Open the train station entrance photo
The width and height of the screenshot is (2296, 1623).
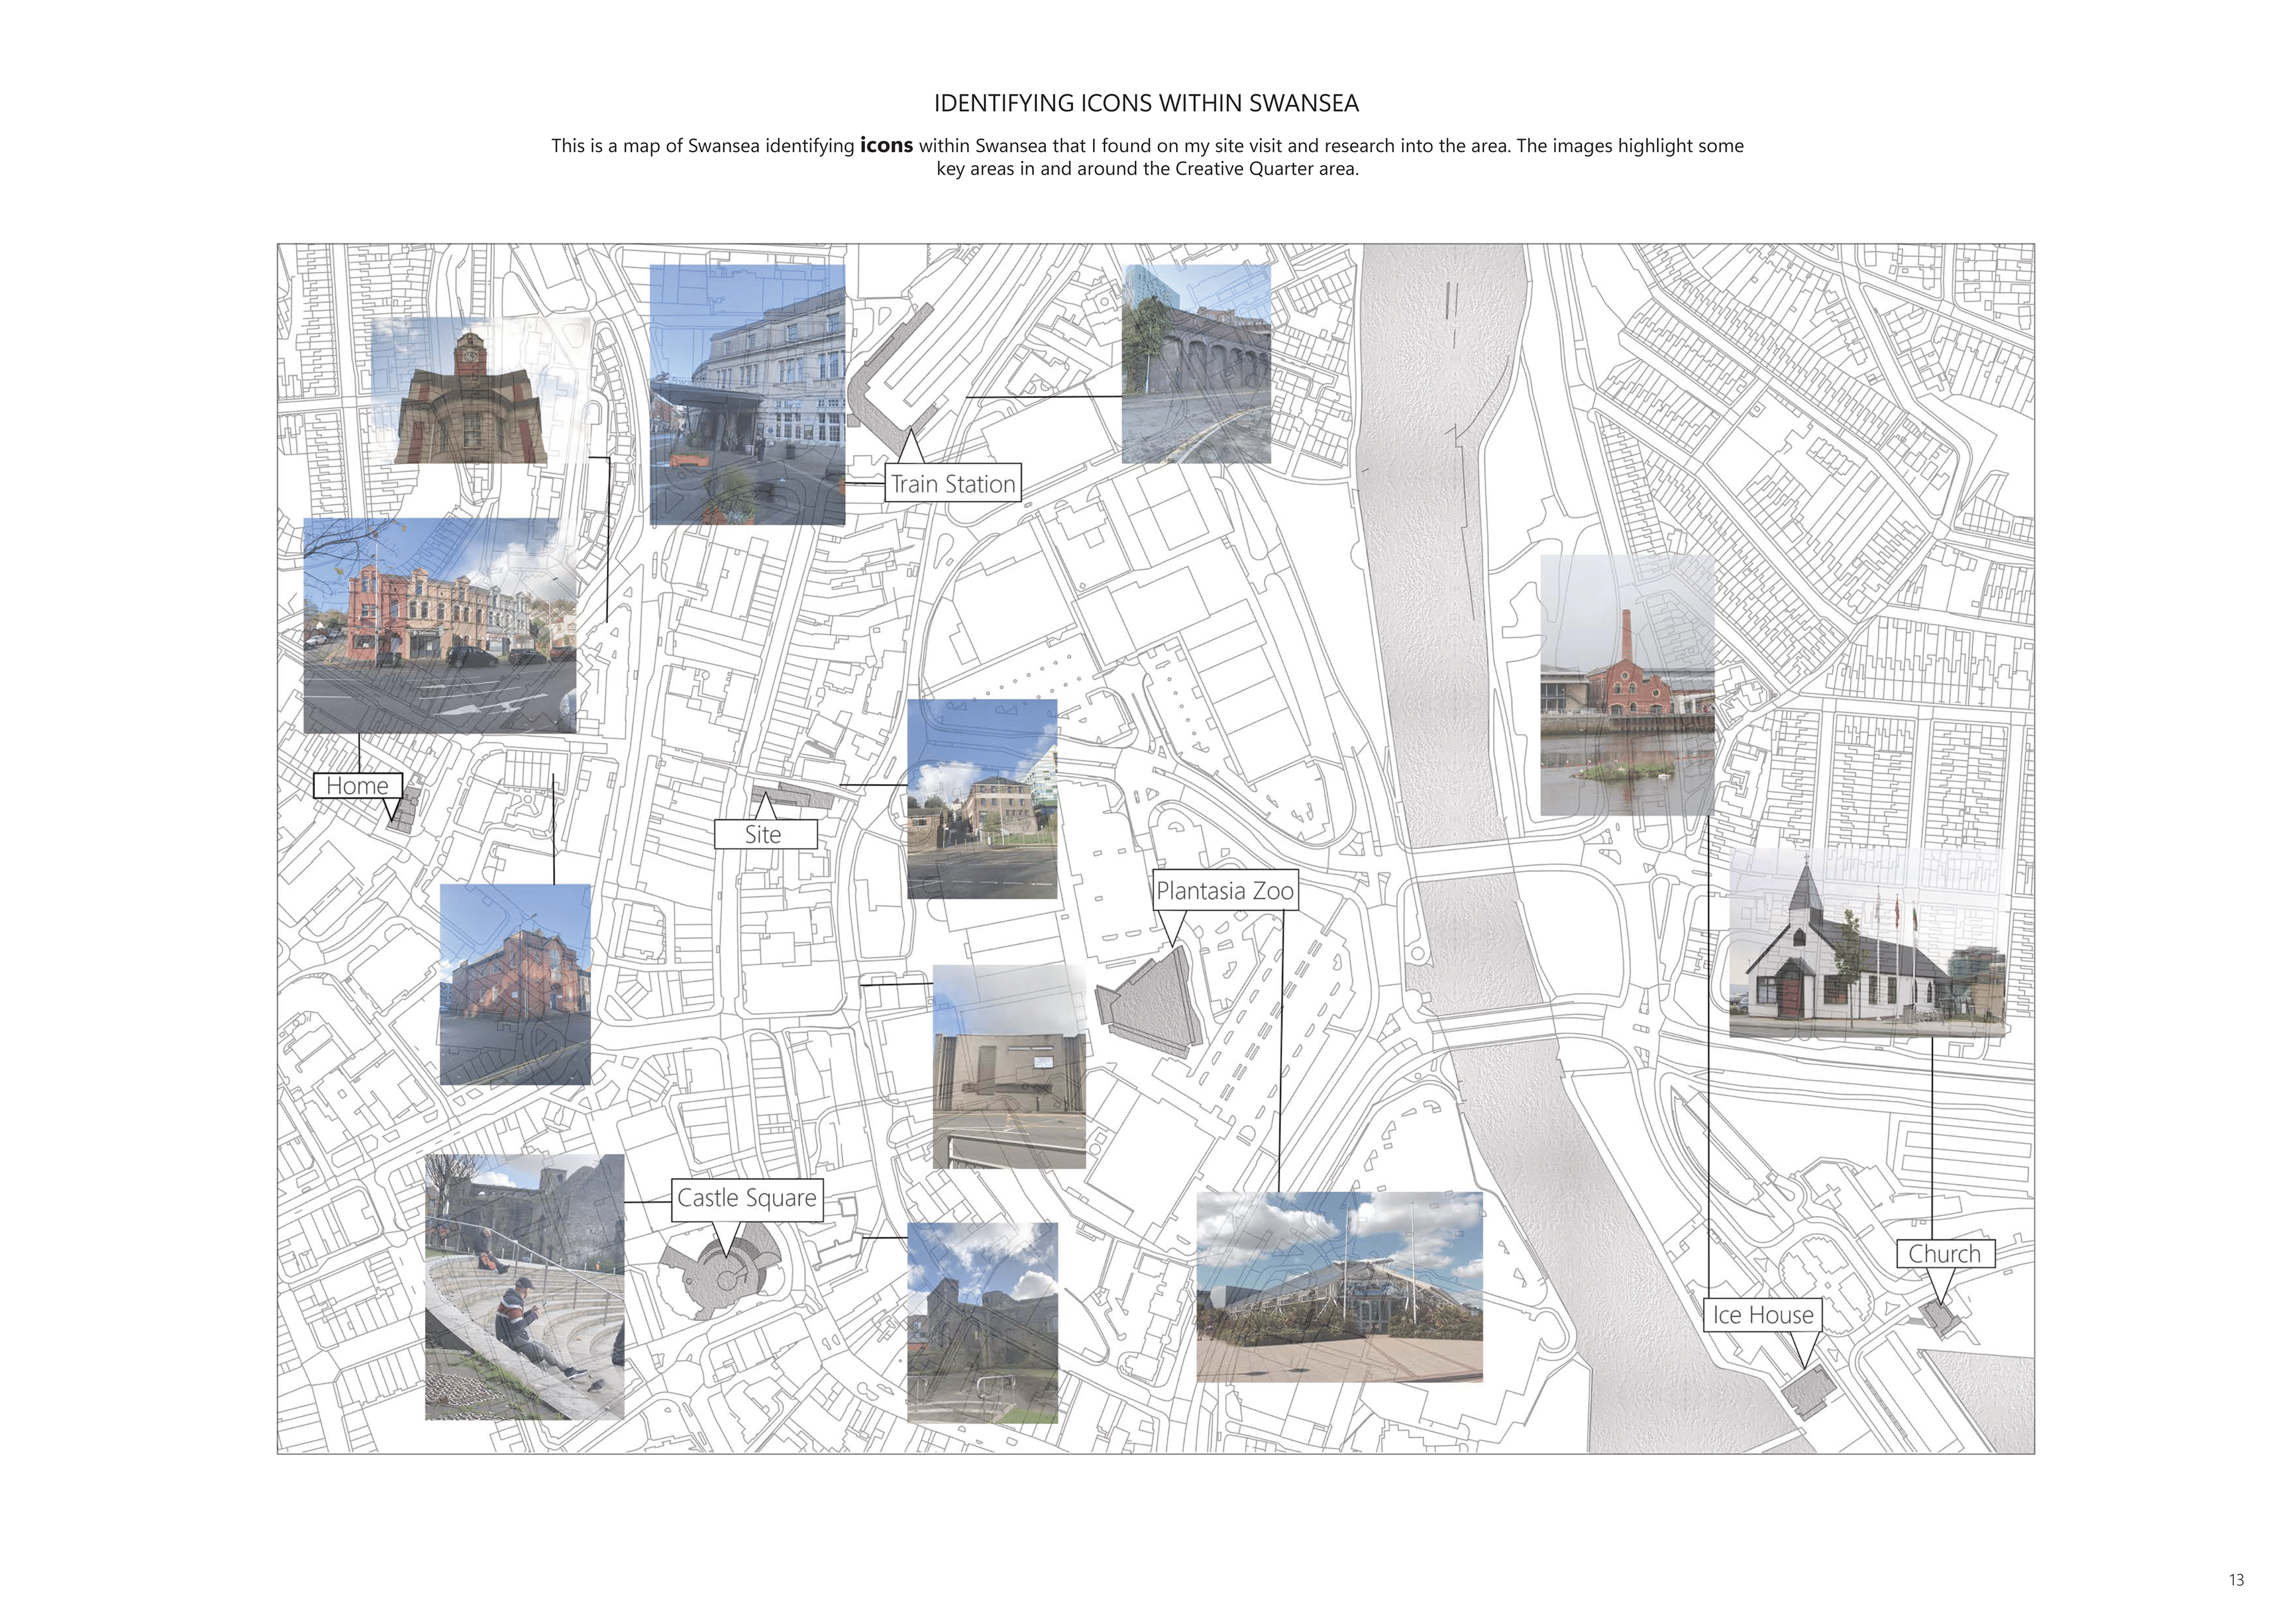pos(747,394)
